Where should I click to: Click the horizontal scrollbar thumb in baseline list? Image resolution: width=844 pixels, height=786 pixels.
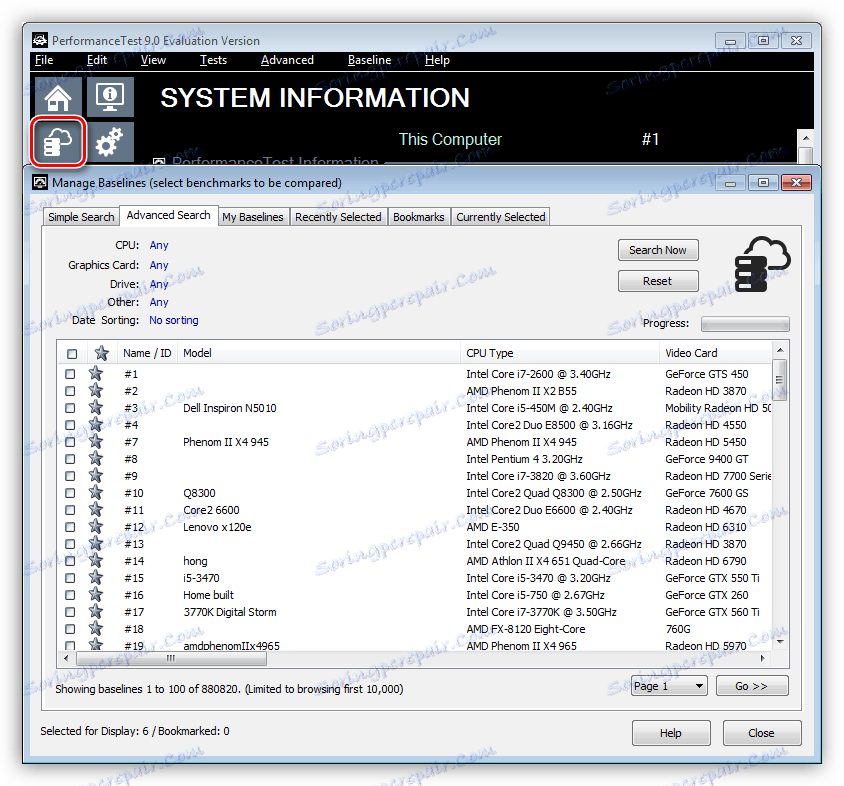tap(171, 658)
